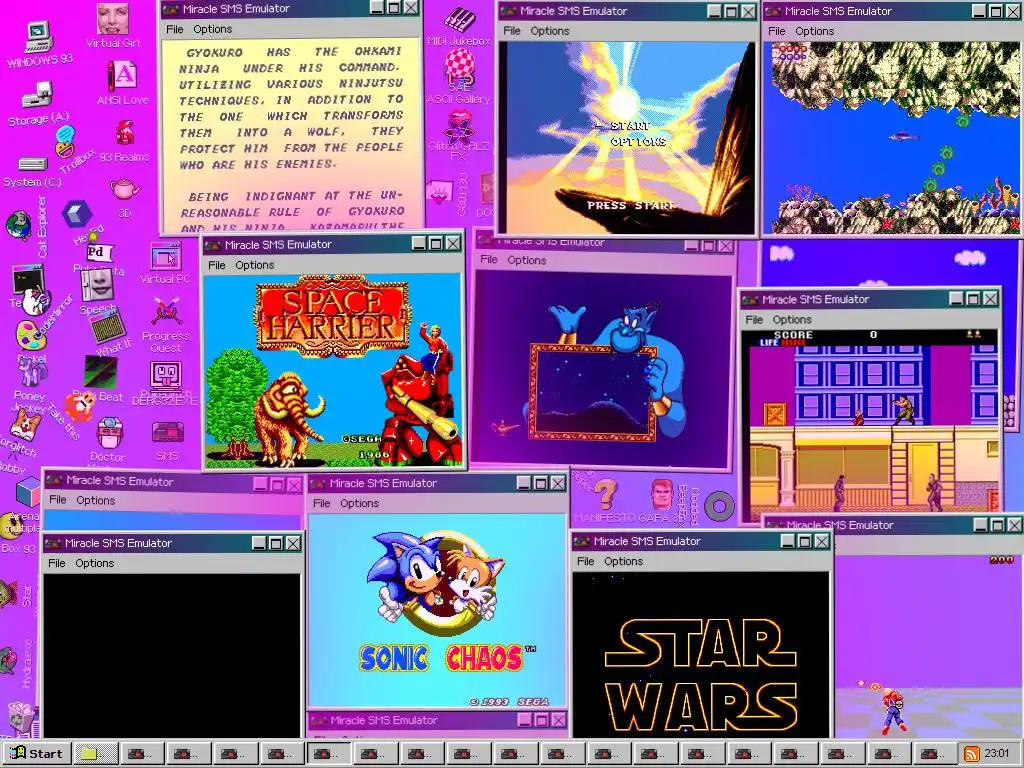Open File menu in genie window
The height and width of the screenshot is (768, 1024).
(x=489, y=260)
